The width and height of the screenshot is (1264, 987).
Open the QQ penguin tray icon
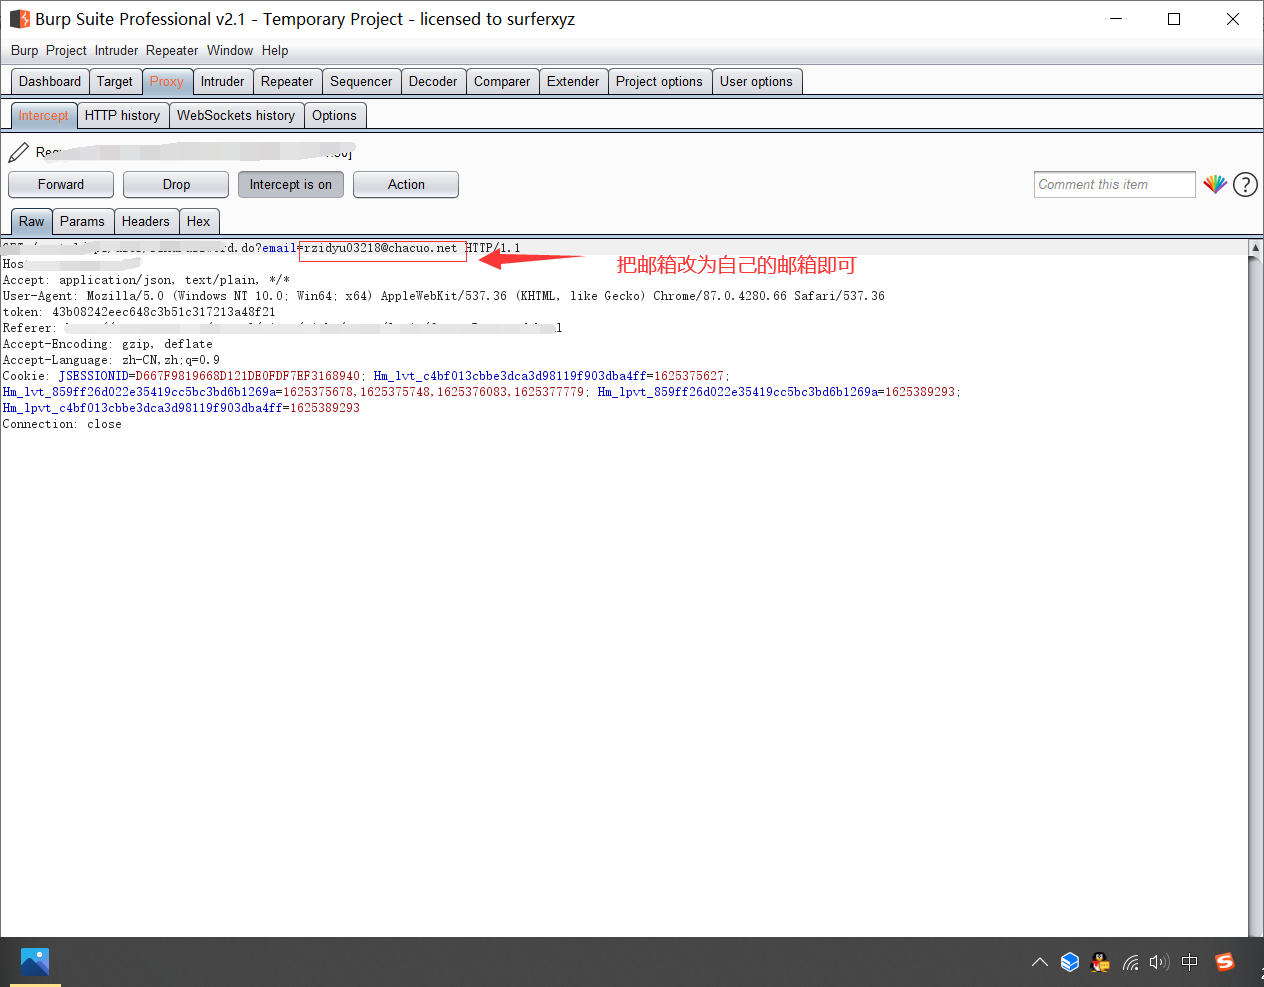1100,962
